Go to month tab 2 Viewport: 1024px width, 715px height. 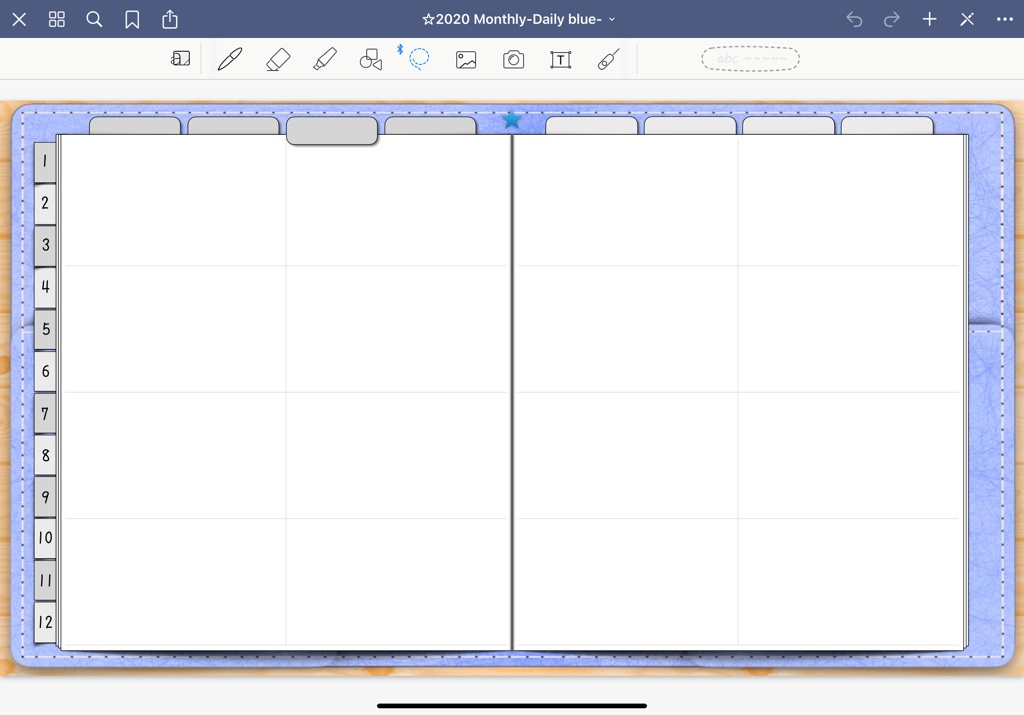(x=44, y=203)
